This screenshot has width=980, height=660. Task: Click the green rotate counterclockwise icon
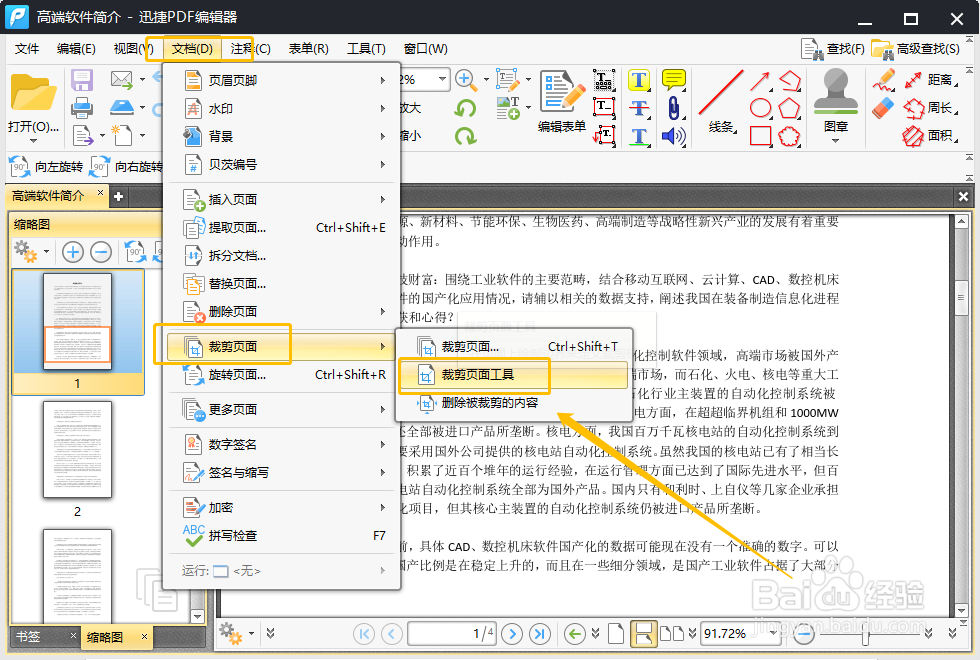(x=465, y=109)
